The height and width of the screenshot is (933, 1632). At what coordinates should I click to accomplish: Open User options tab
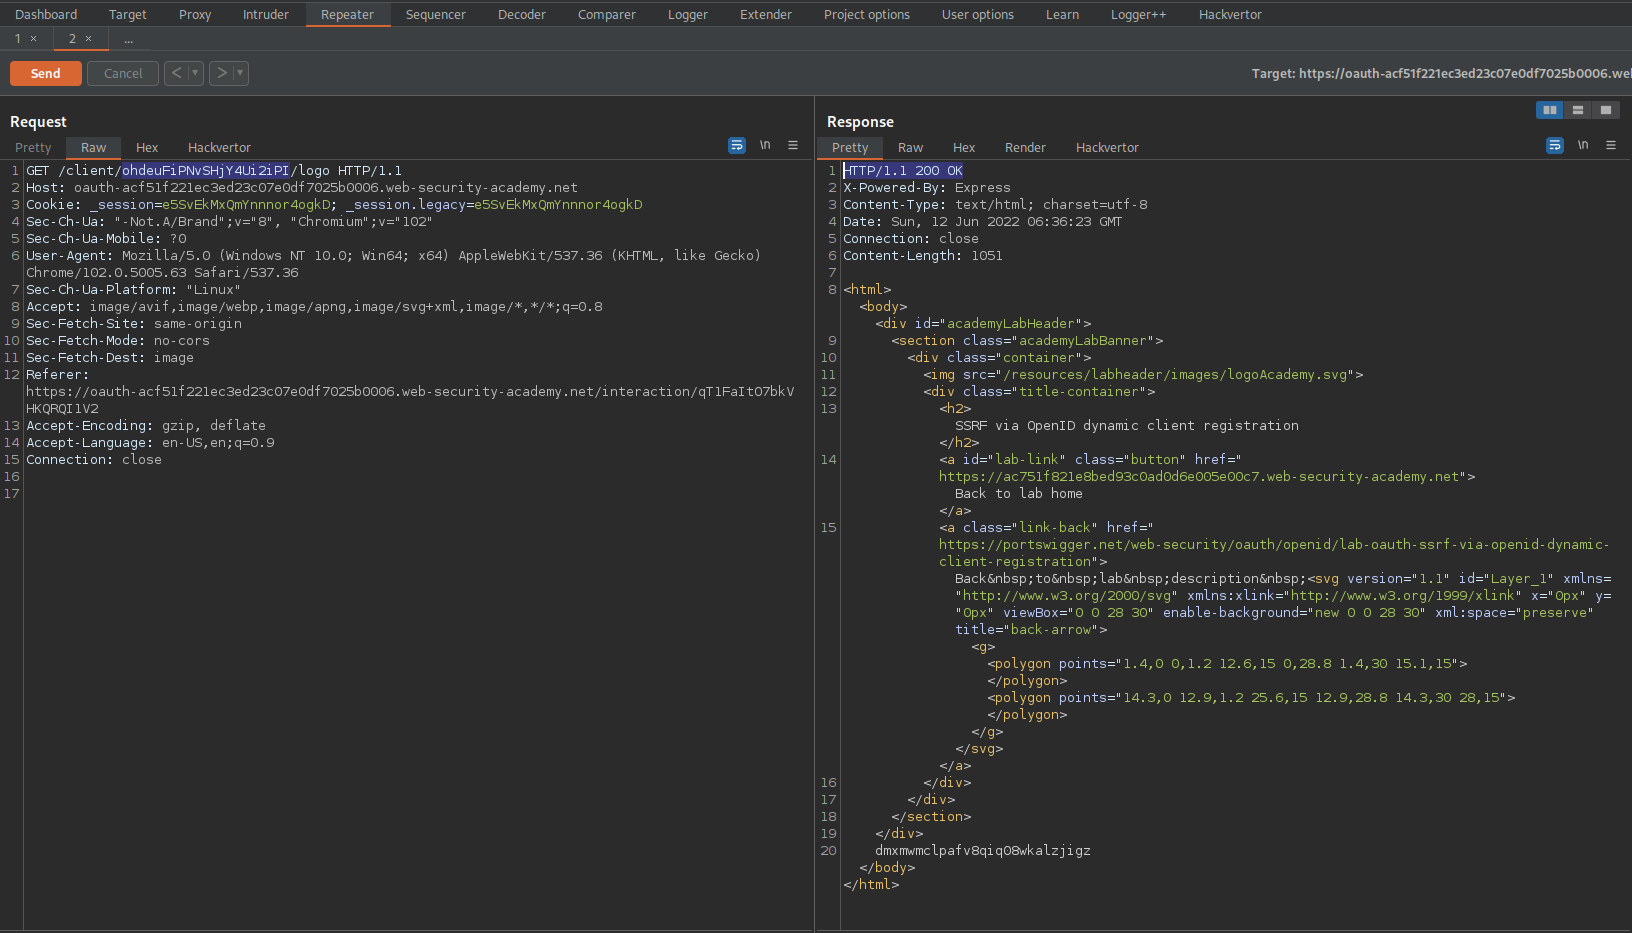[x=978, y=14]
